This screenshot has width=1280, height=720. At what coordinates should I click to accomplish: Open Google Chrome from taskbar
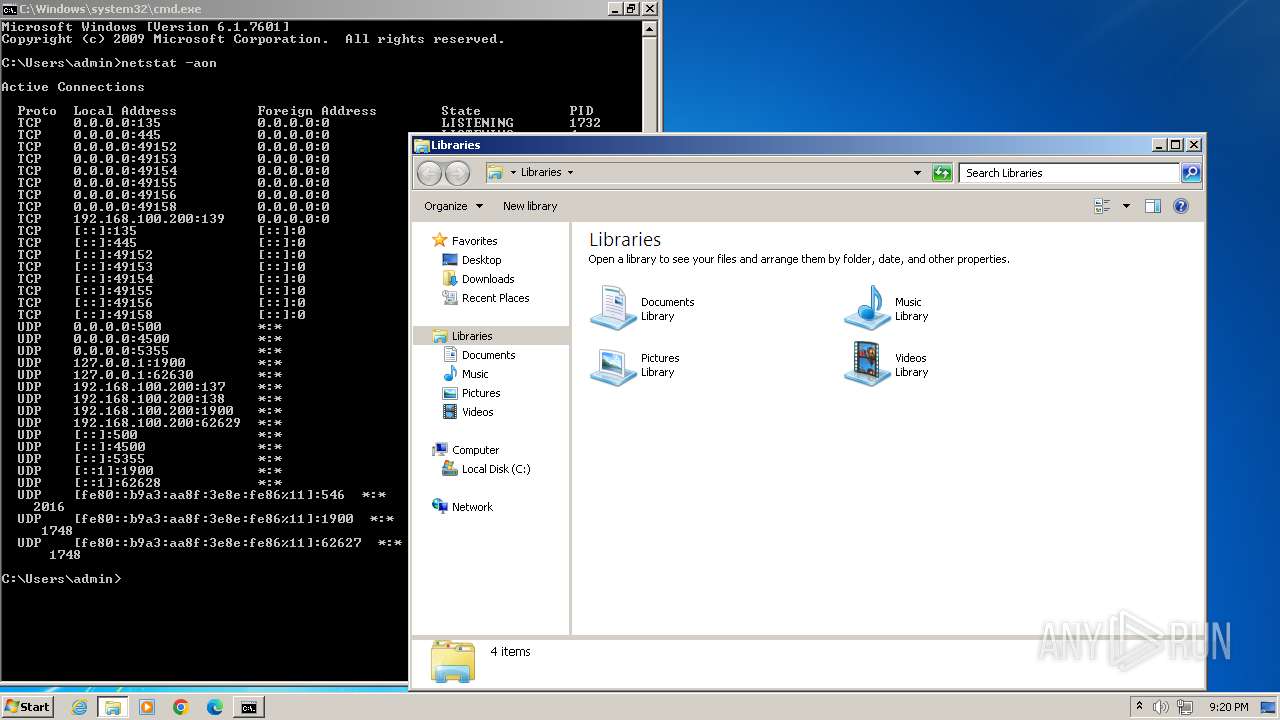coord(181,707)
